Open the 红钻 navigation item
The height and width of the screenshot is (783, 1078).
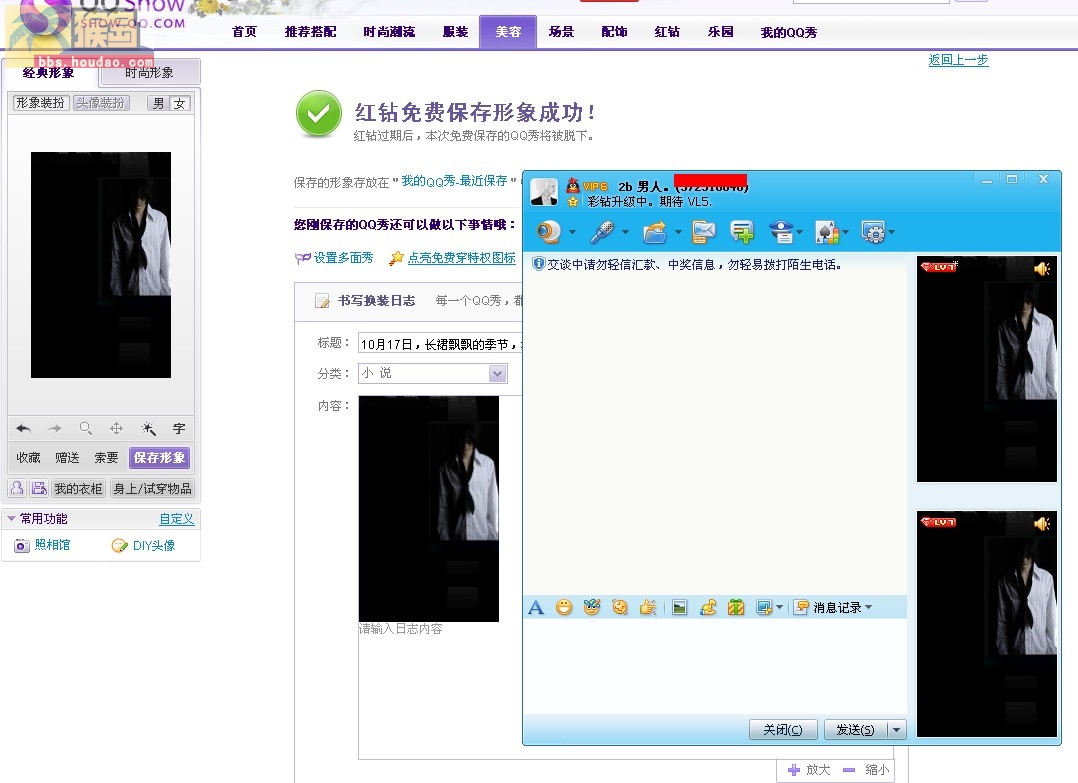[x=667, y=32]
